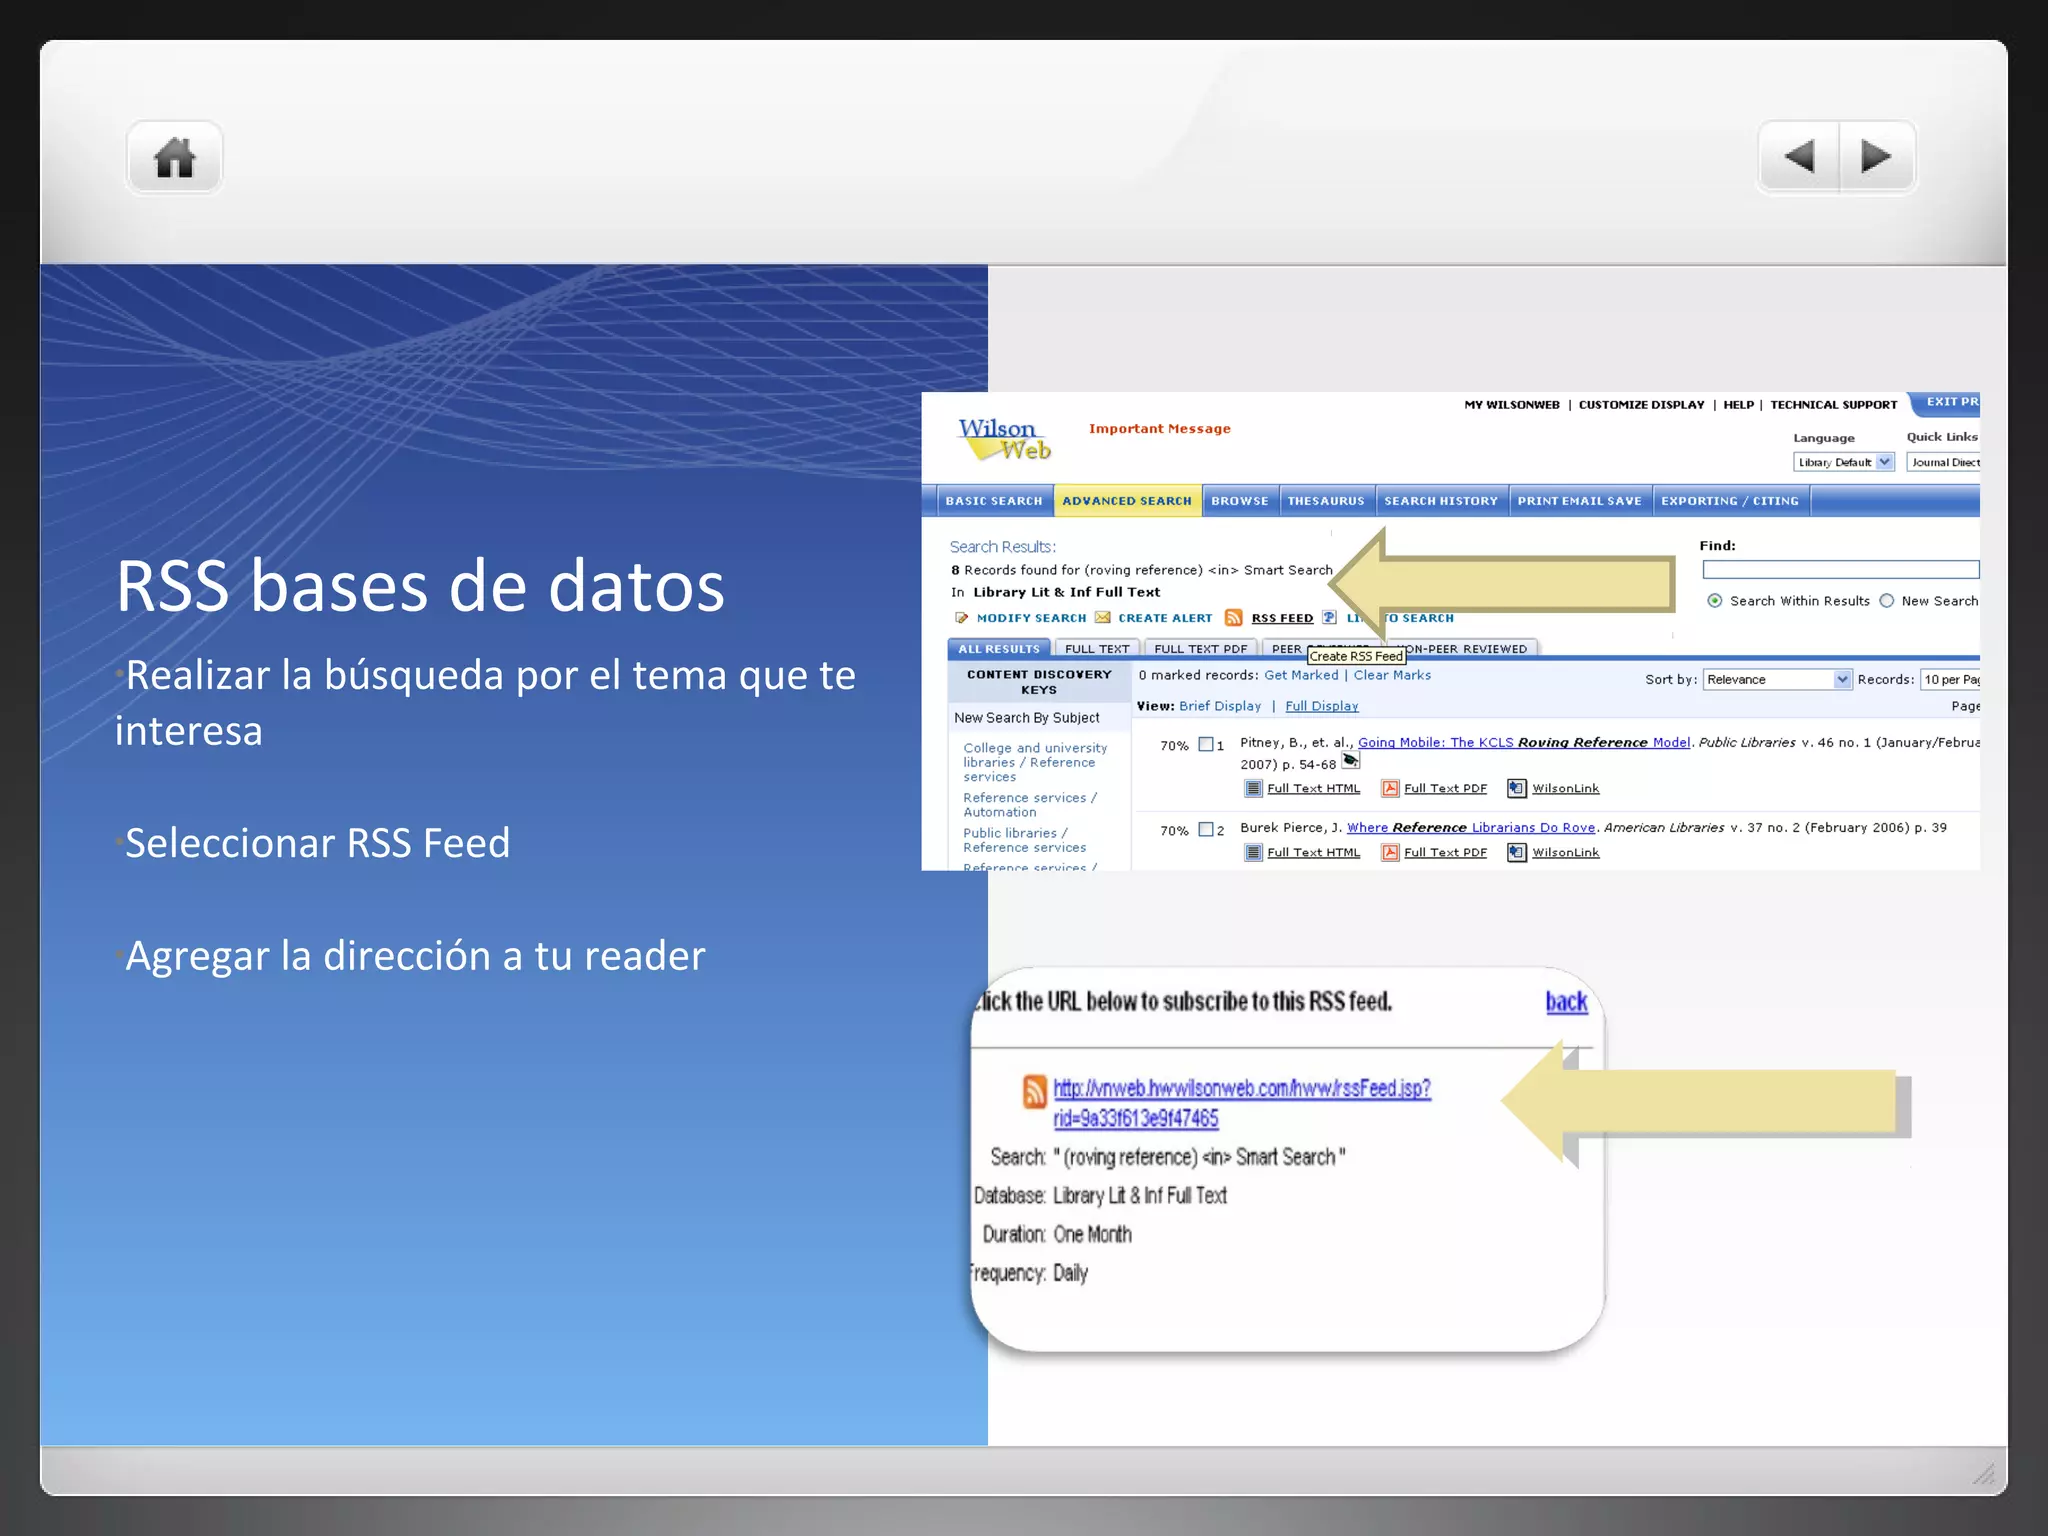Click the orange RSS Feed icon in the toolbar
The width and height of the screenshot is (2048, 1536).
1234,618
